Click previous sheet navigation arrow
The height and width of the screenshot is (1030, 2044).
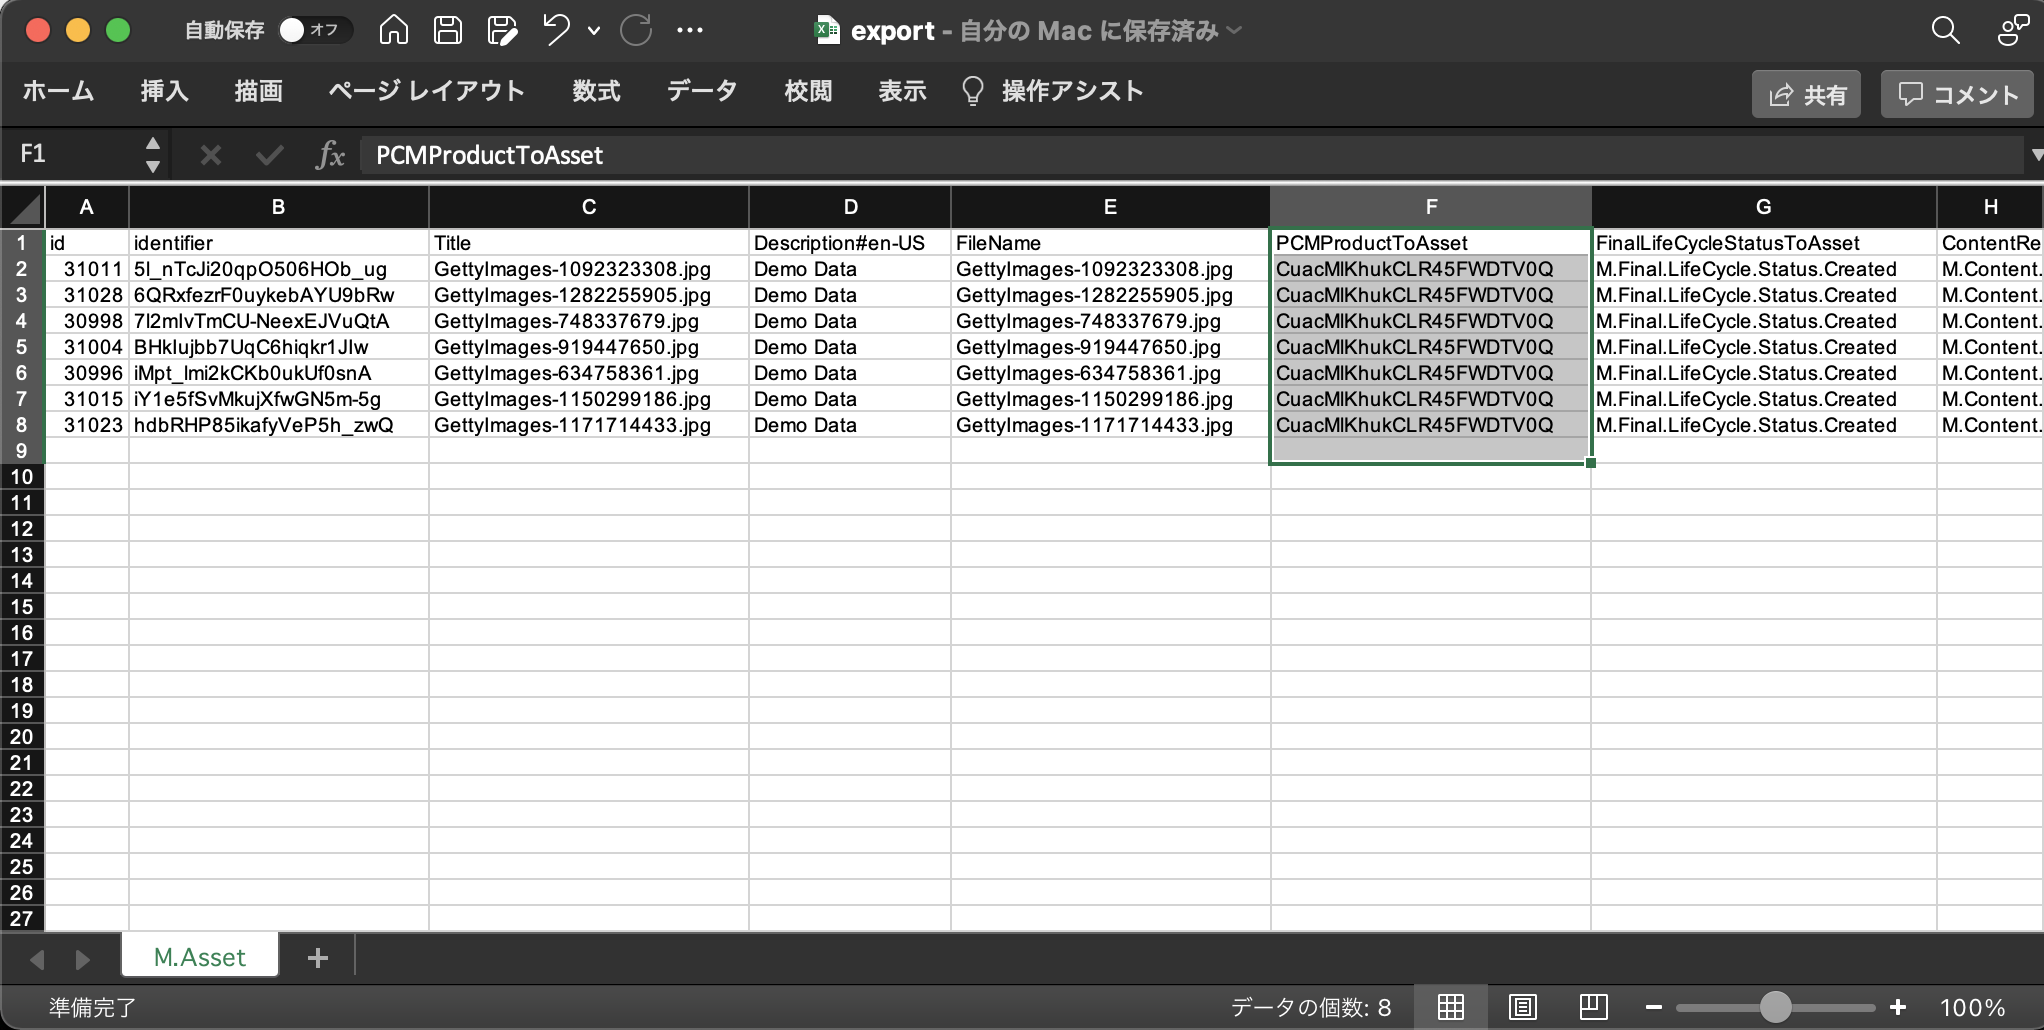(x=37, y=959)
